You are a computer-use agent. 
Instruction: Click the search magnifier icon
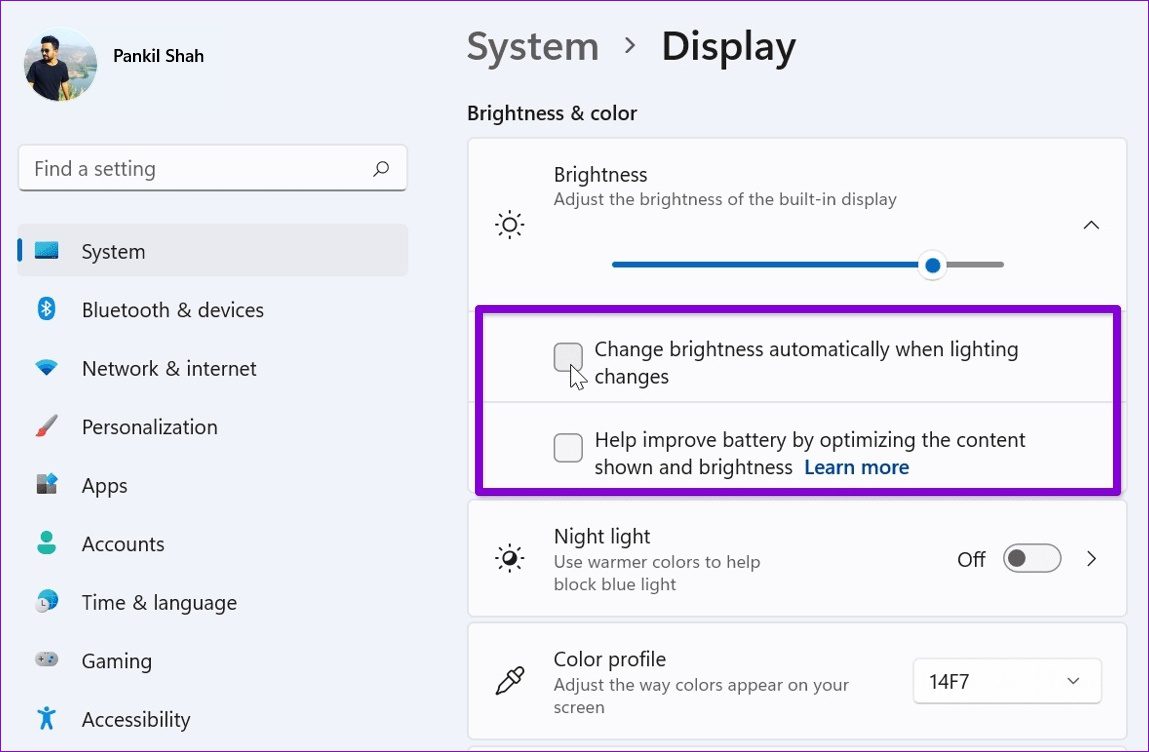pos(381,169)
